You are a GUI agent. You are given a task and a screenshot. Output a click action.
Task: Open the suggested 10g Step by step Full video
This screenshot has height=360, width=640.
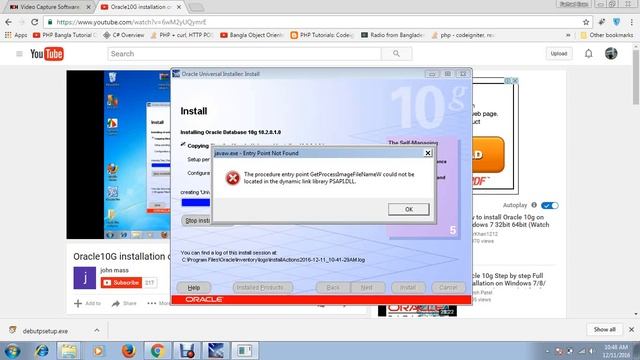509,279
